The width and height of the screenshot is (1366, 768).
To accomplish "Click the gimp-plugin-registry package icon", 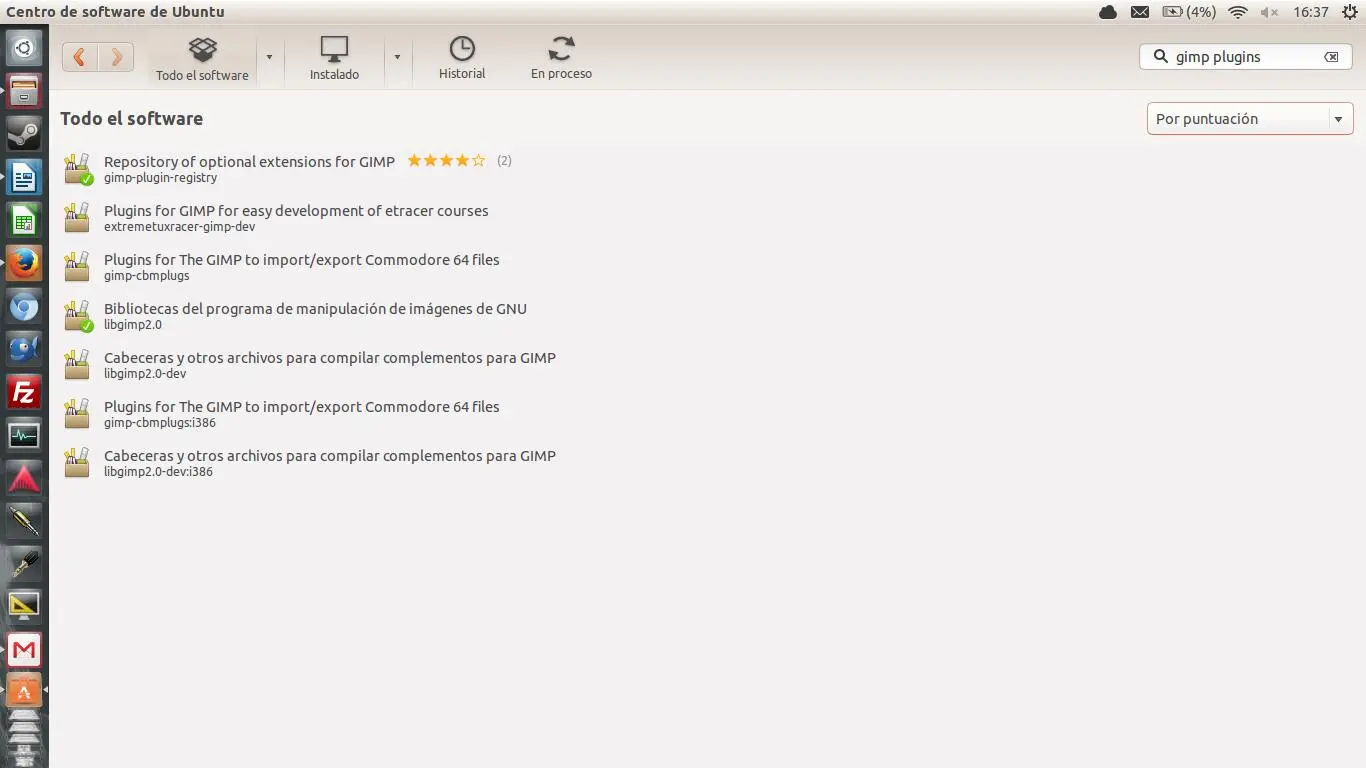I will point(78,169).
